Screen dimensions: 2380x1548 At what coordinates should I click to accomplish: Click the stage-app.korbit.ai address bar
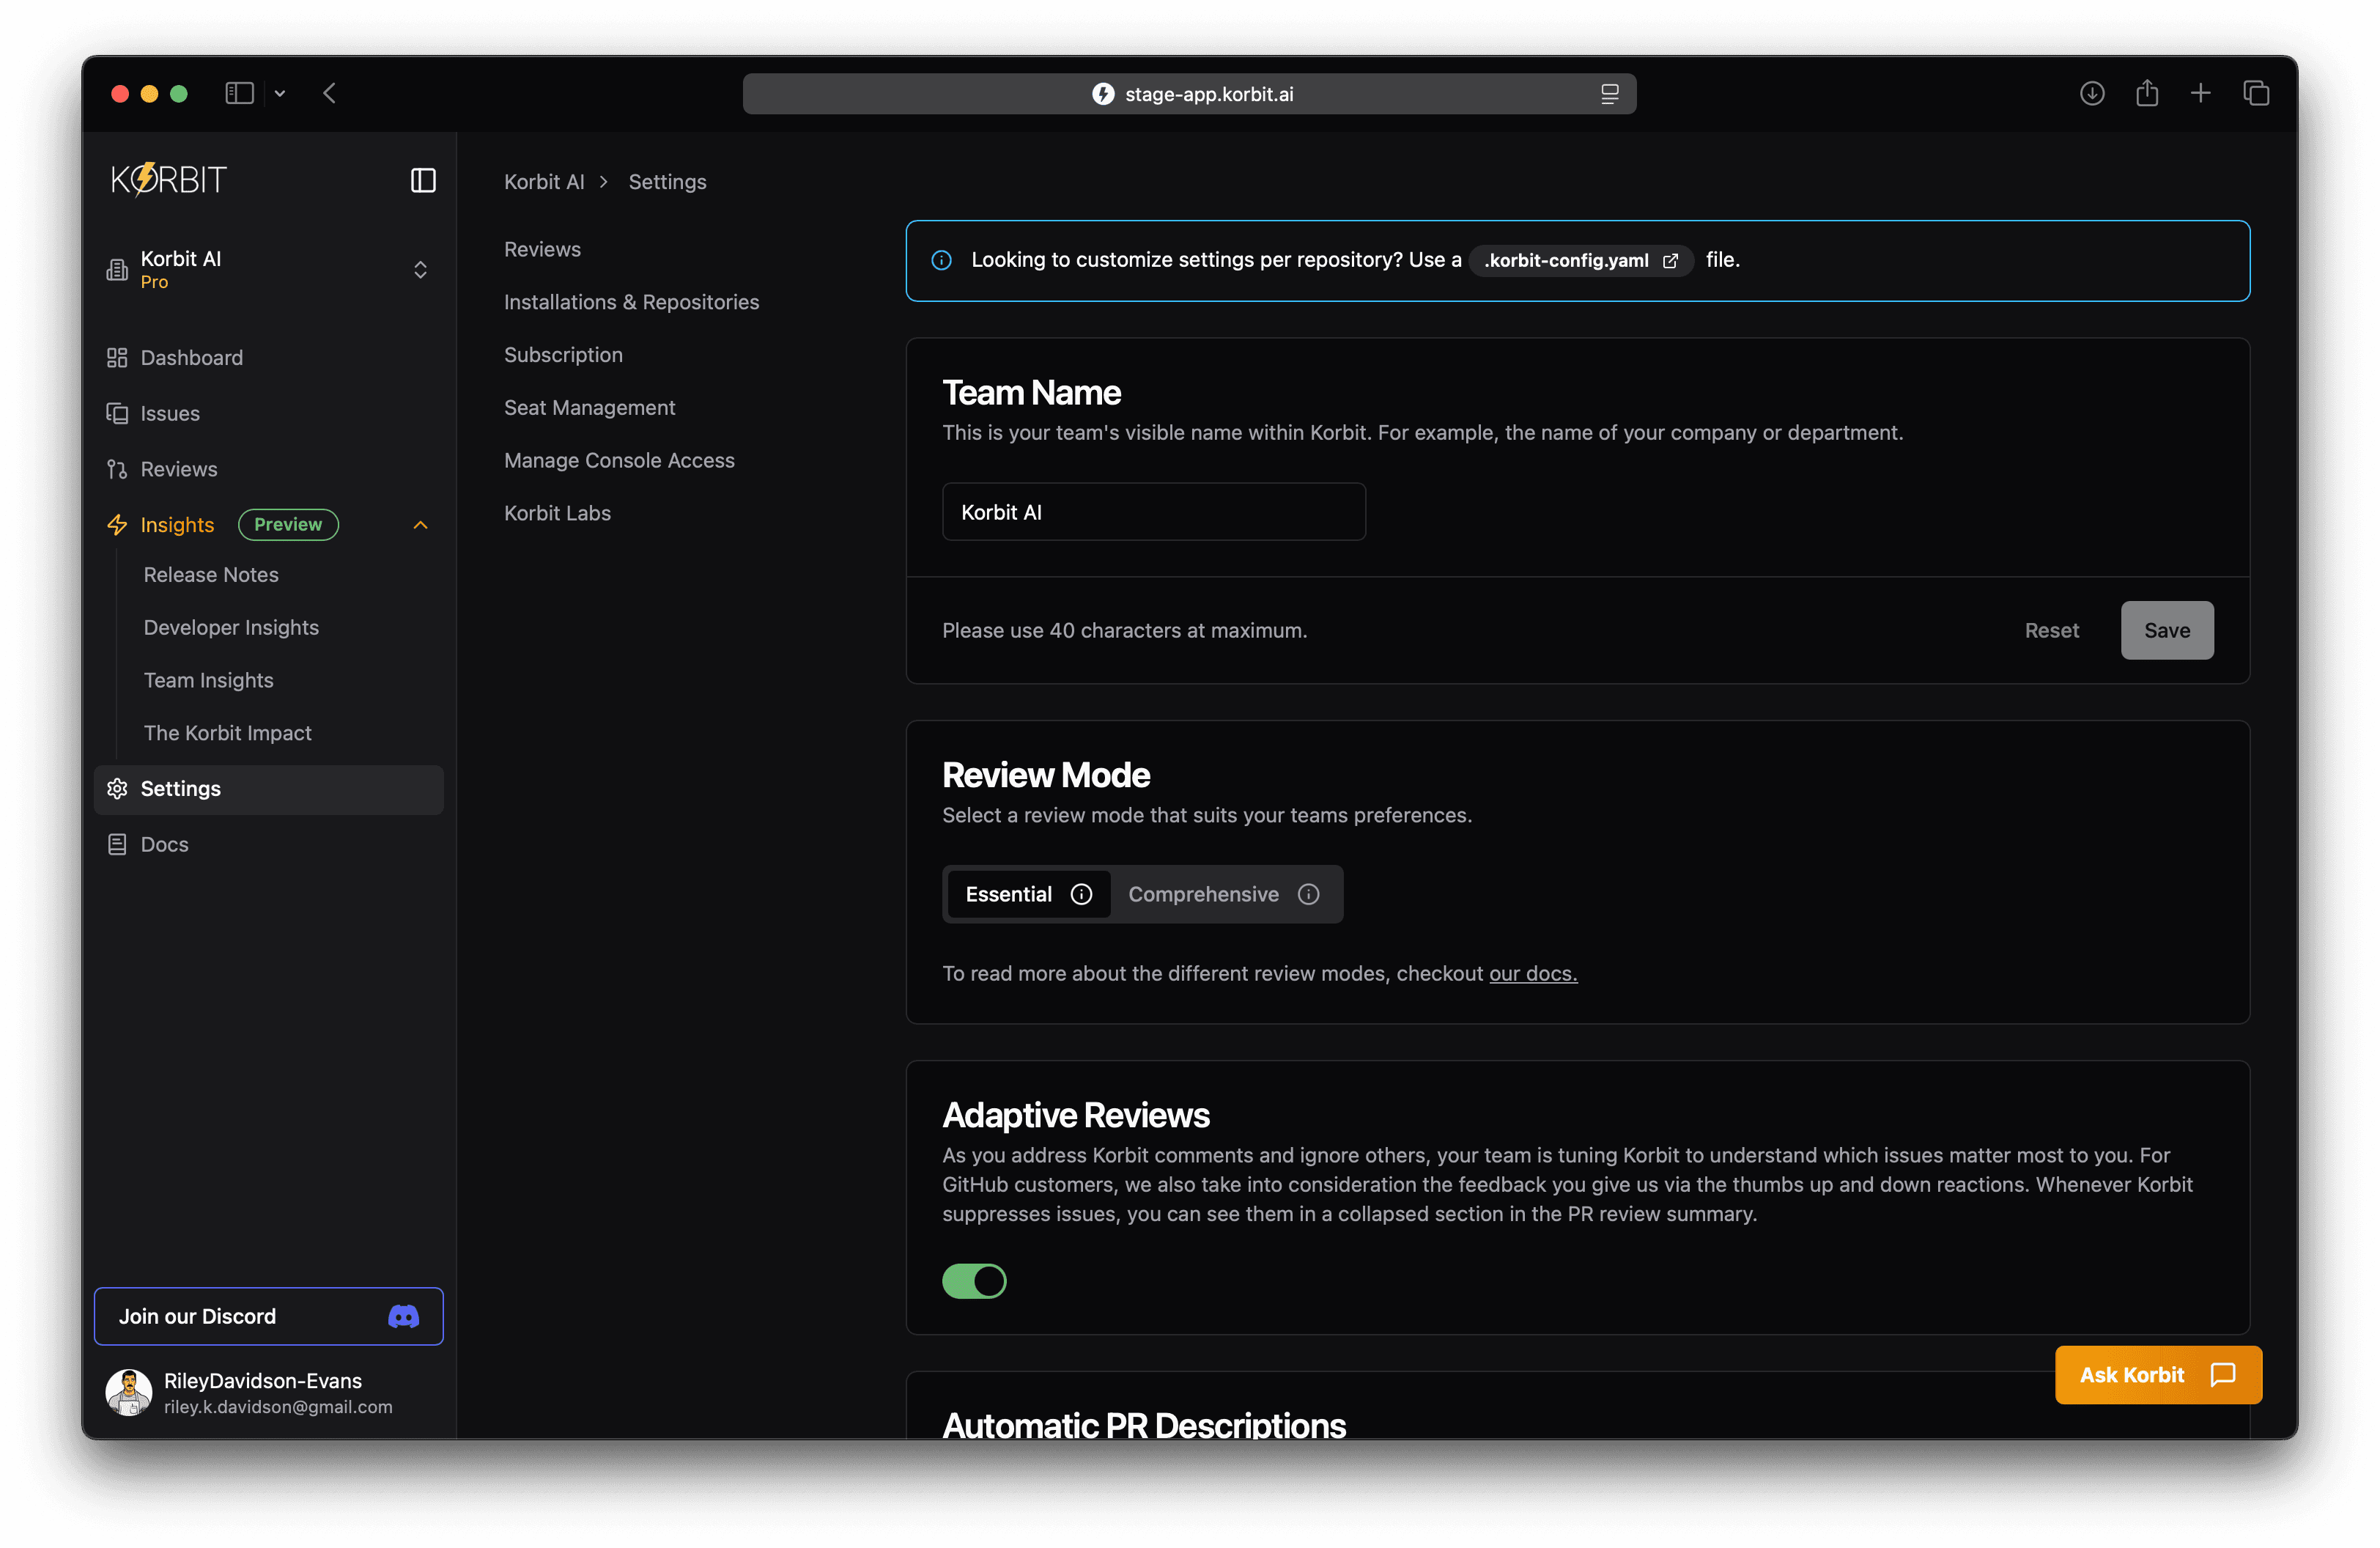1189,94
